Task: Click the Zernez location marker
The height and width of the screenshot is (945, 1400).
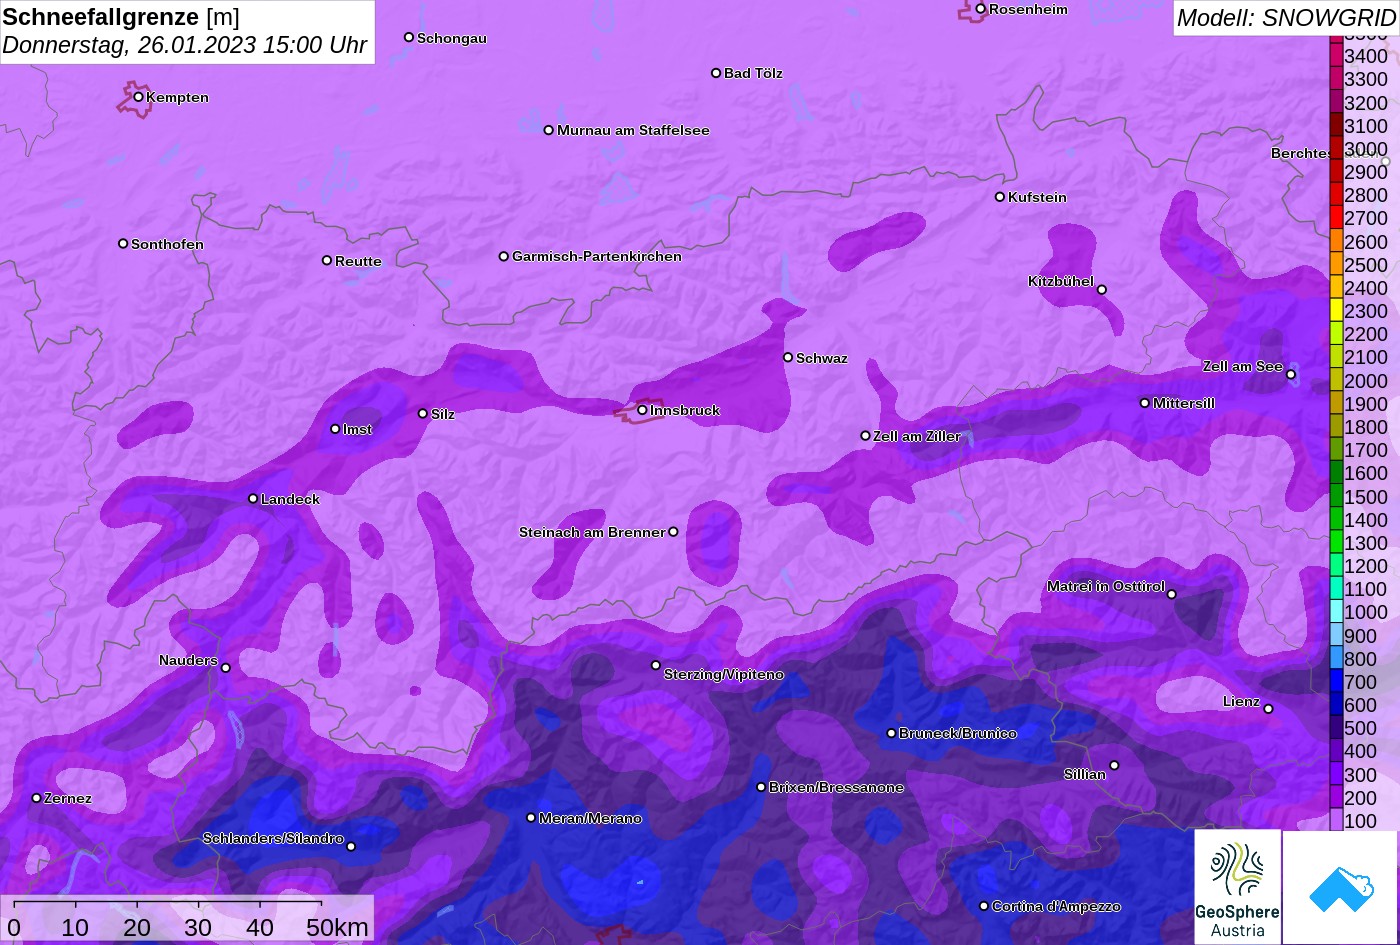Action: tap(37, 798)
